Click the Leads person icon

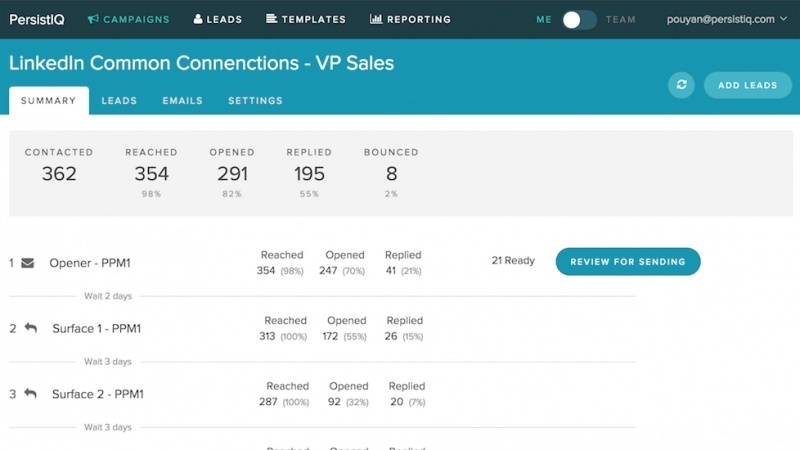coord(198,19)
